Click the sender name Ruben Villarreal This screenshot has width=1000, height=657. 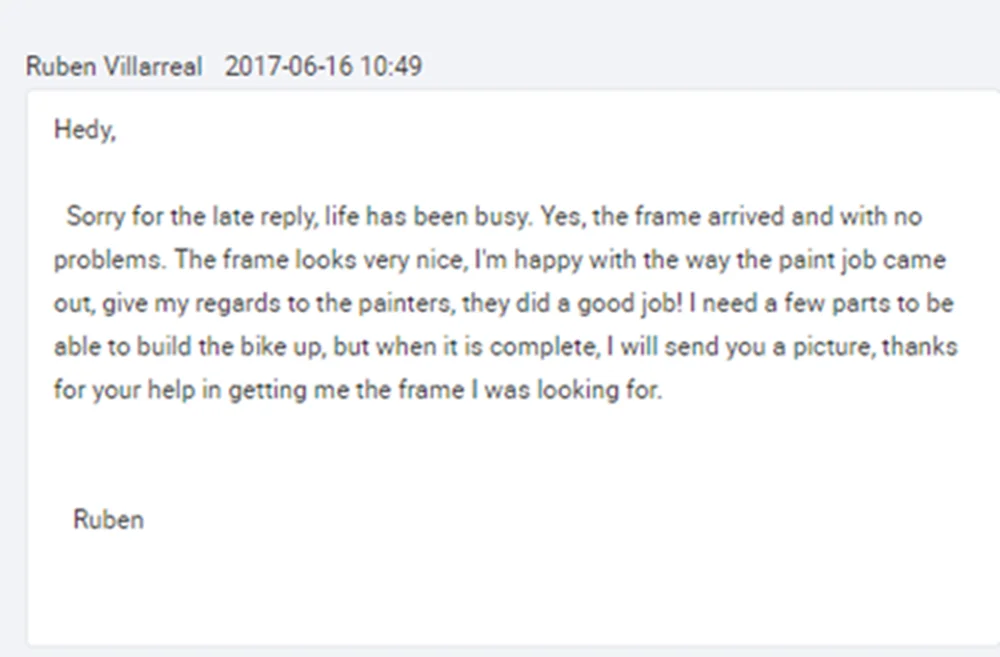click(114, 66)
